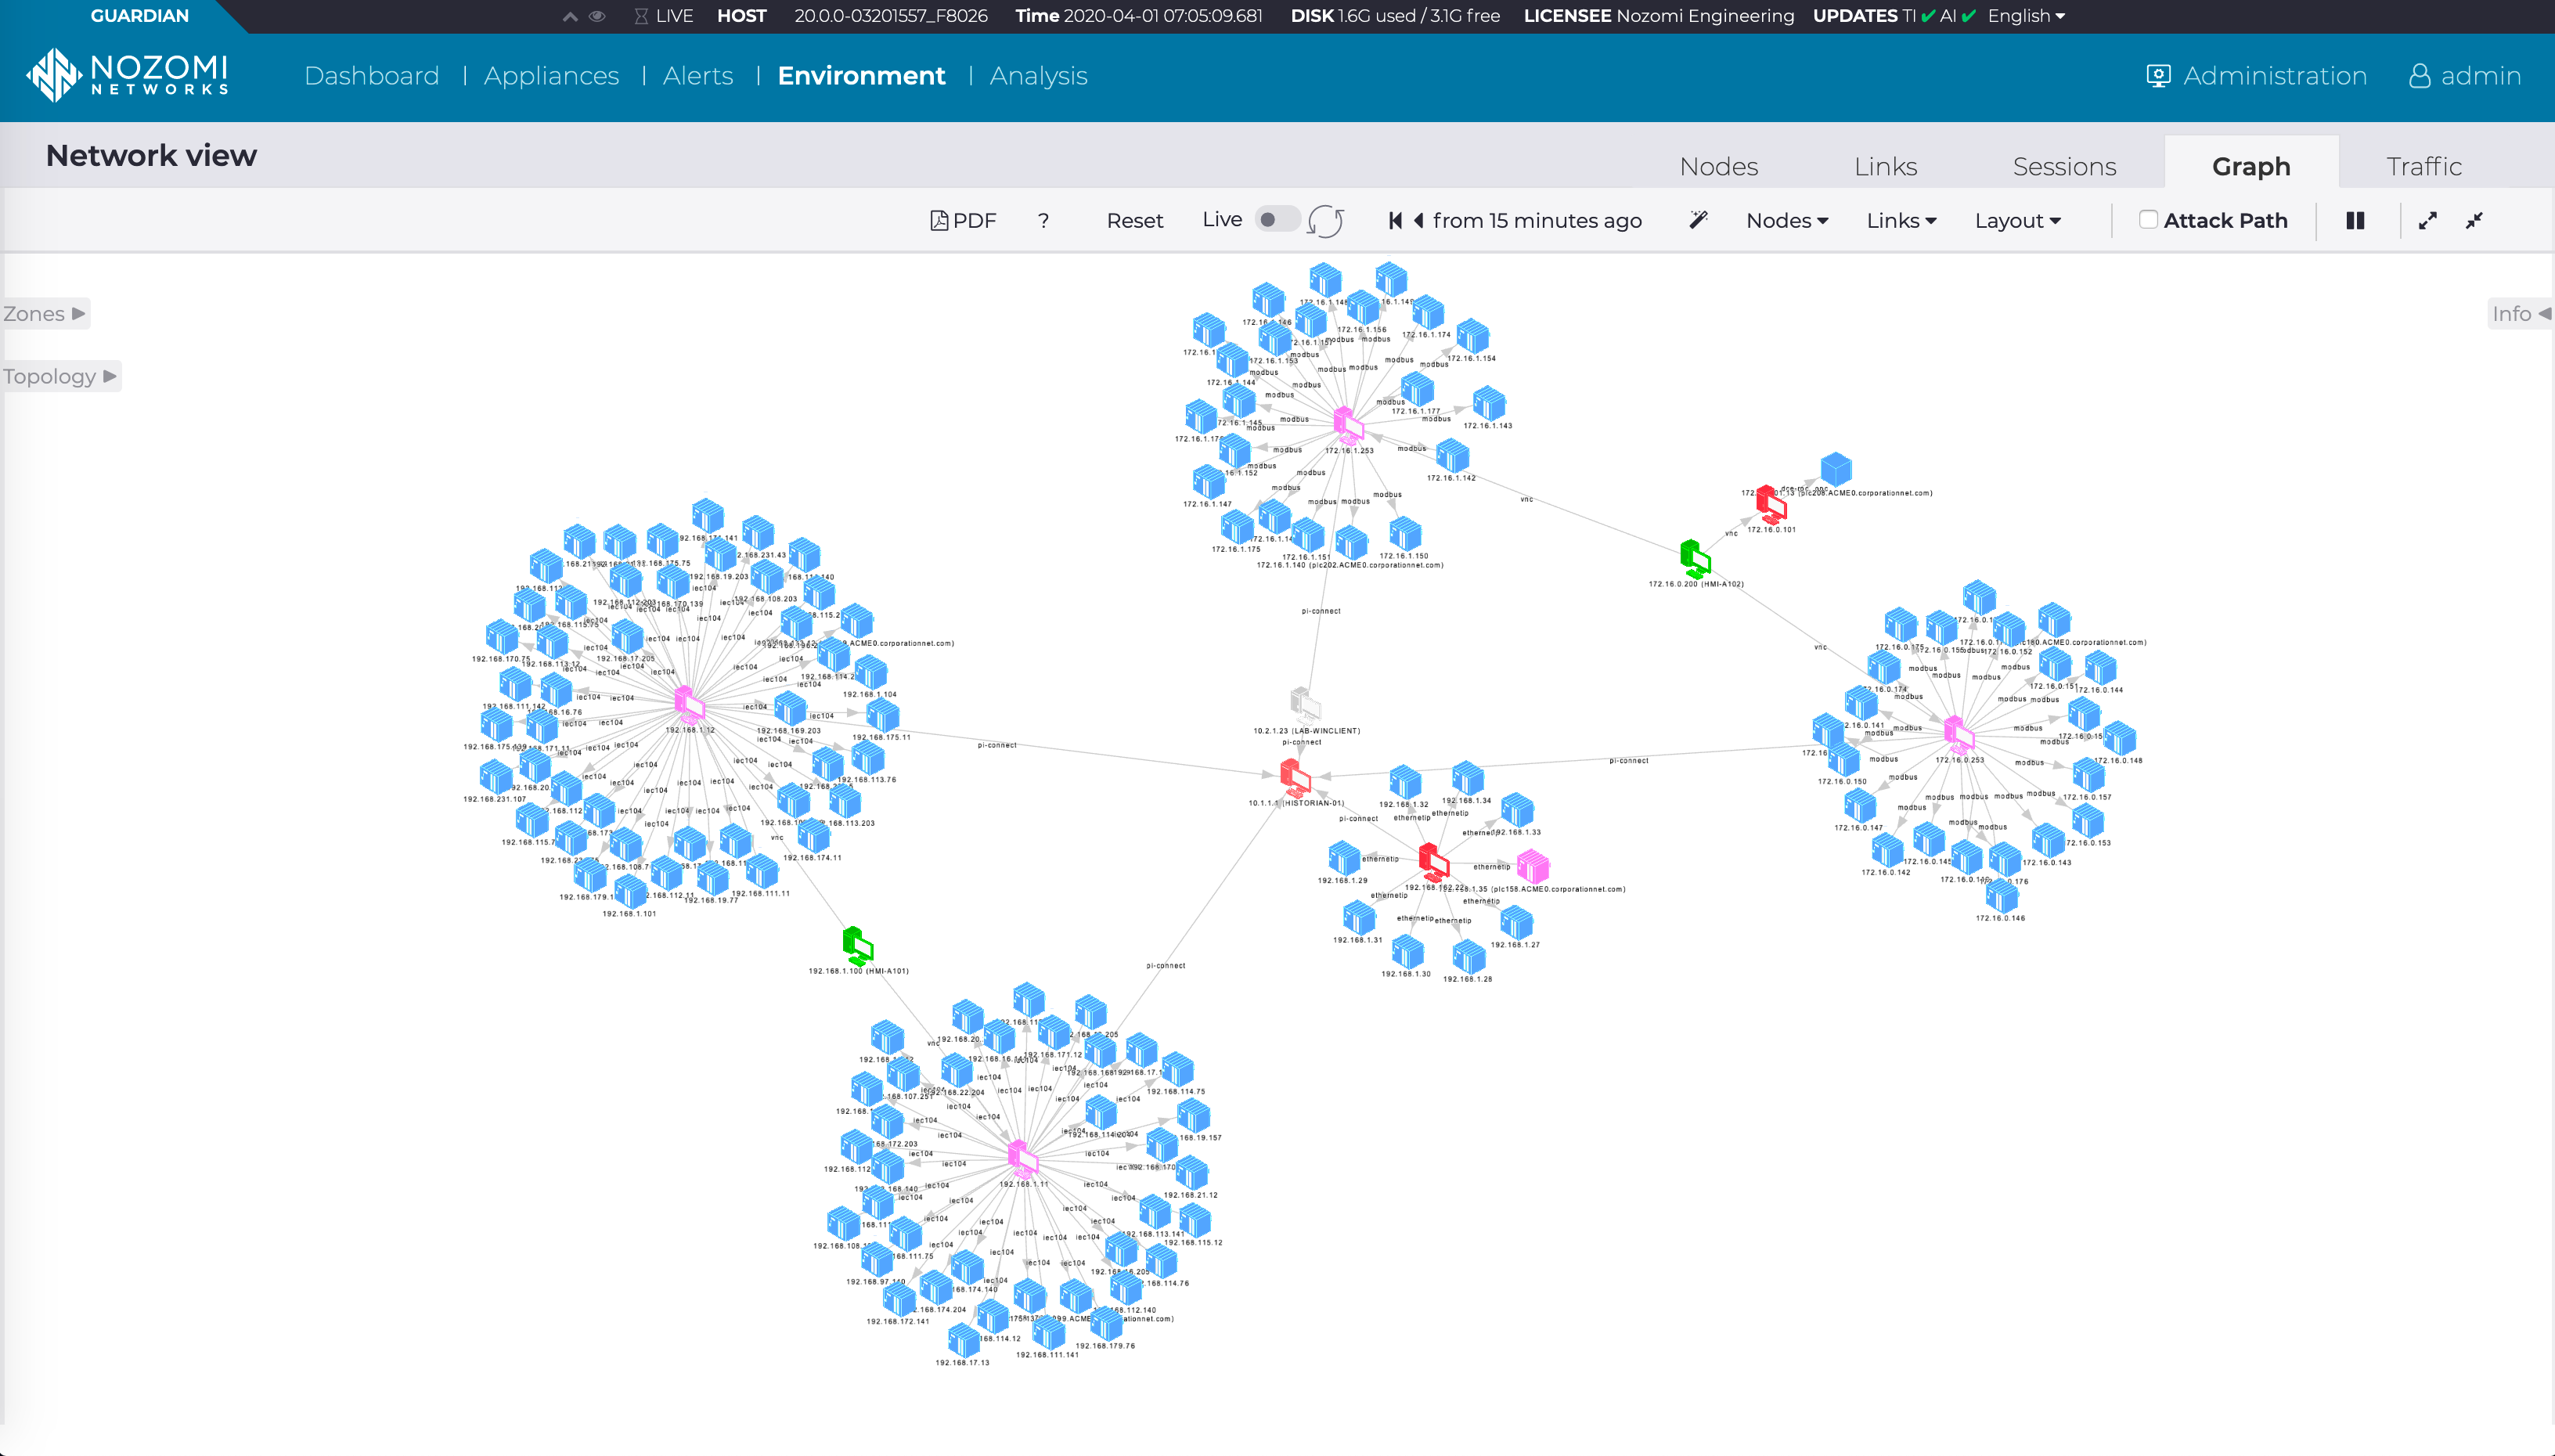Viewport: 2555px width, 1456px height.
Task: Enable the Attack Path checkbox
Action: (2147, 219)
